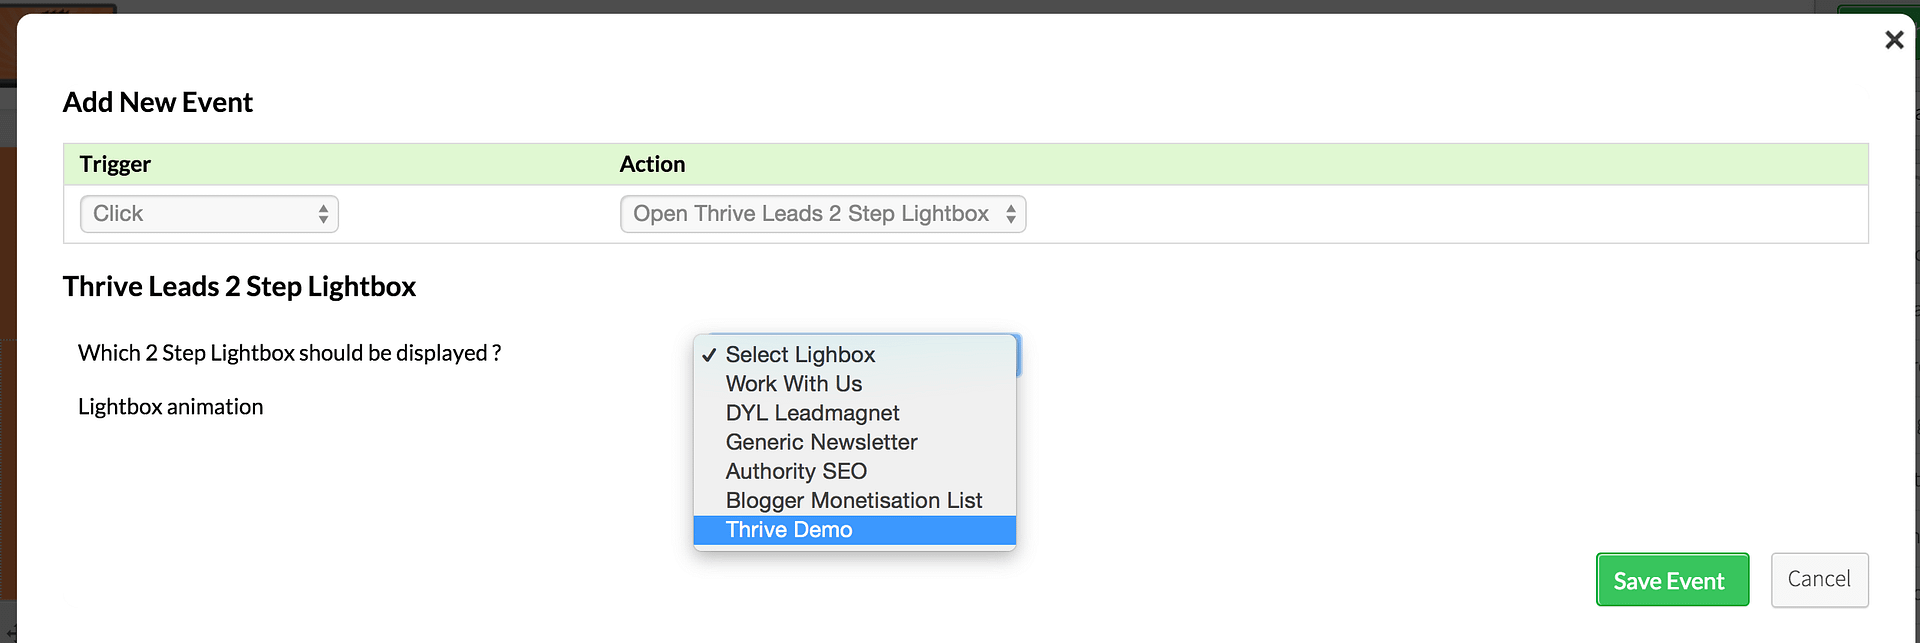Pick Blogger Monetisation List option
The width and height of the screenshot is (1920, 643).
click(x=855, y=500)
